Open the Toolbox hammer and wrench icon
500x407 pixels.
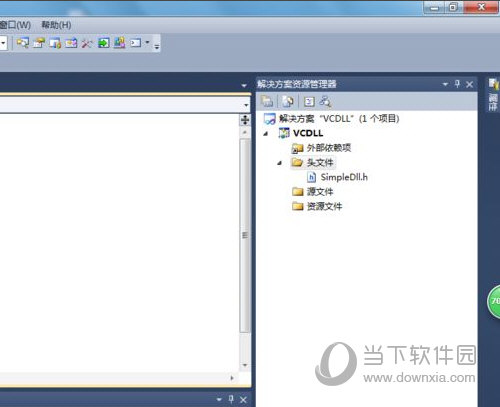pyautogui.click(x=87, y=43)
